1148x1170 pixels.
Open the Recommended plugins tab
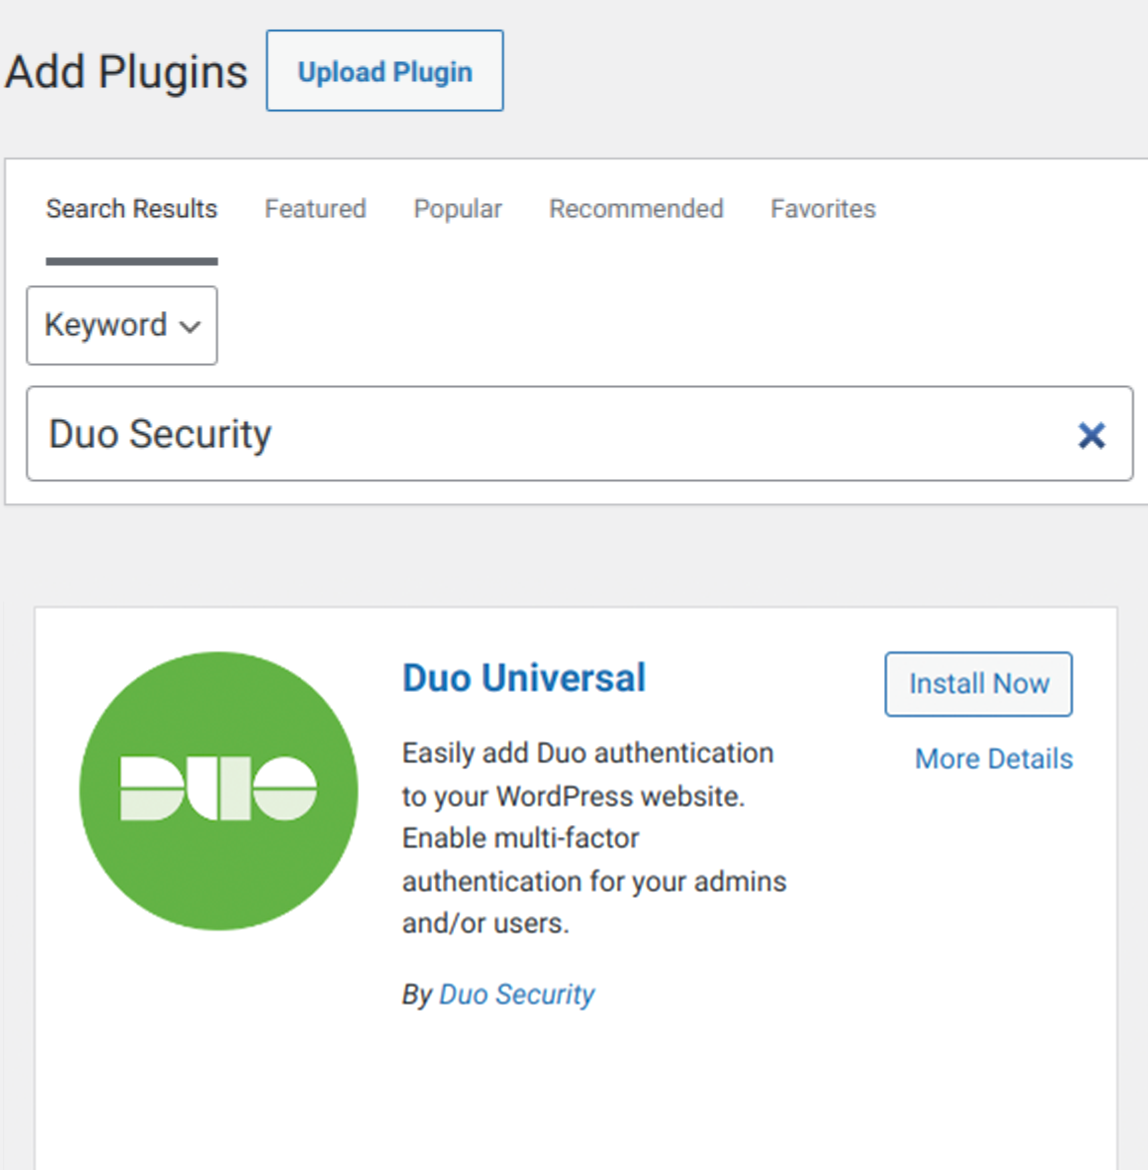(x=635, y=209)
